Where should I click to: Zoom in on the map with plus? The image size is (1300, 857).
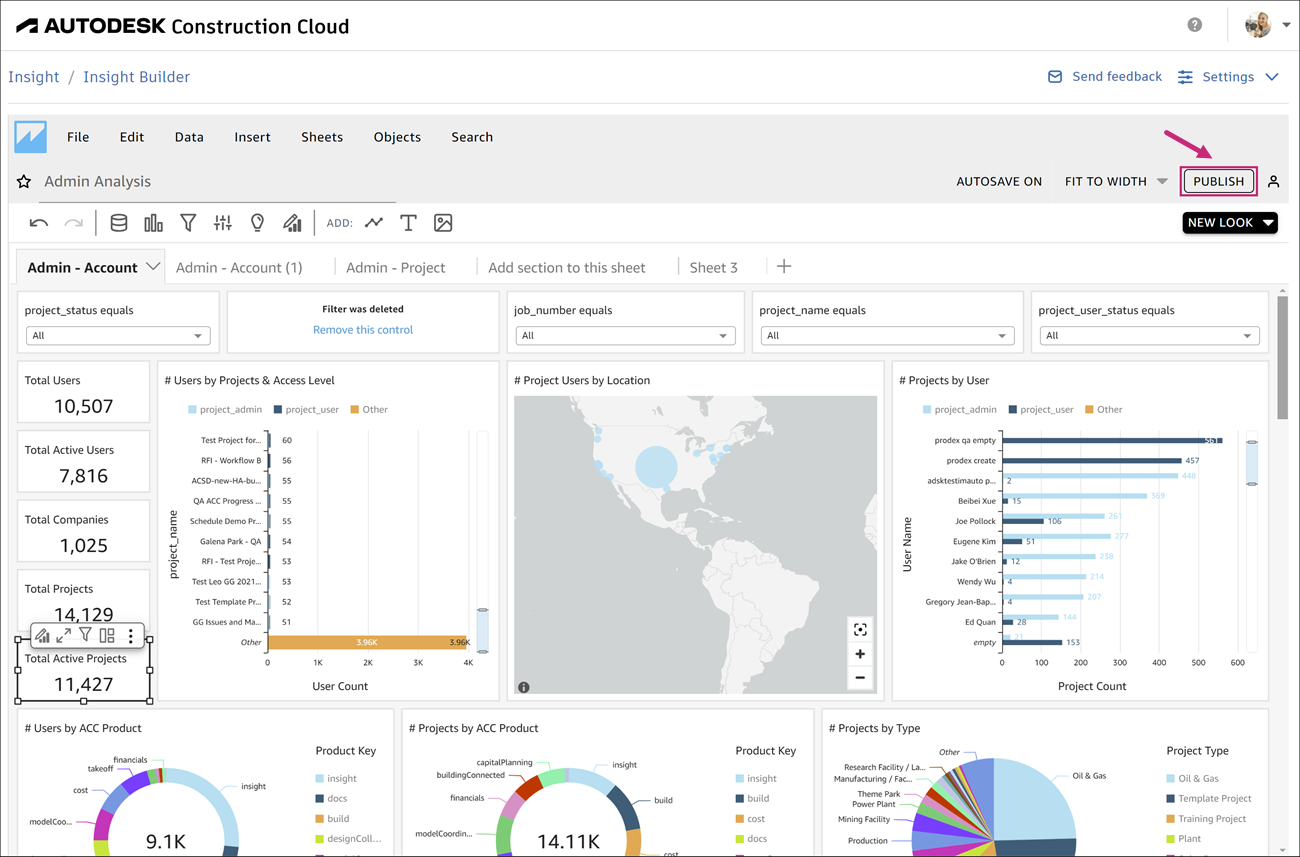pyautogui.click(x=860, y=654)
